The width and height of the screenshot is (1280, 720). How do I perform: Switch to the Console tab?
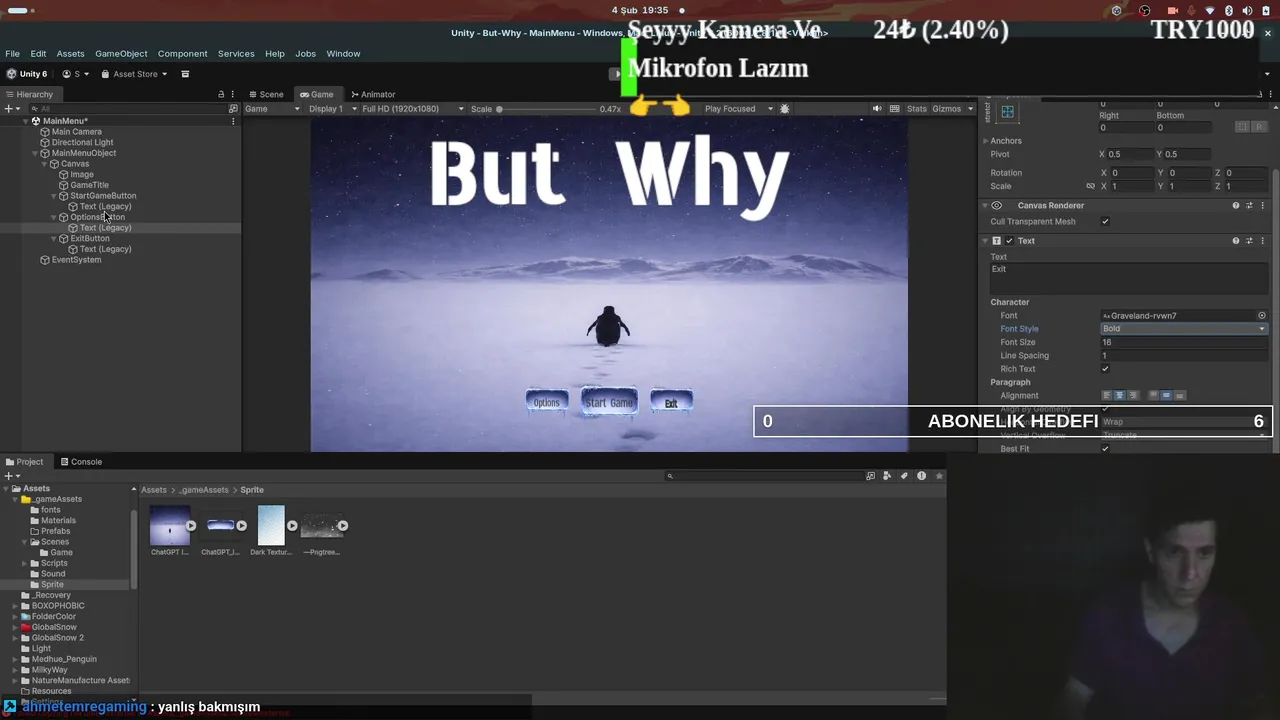pyautogui.click(x=81, y=462)
